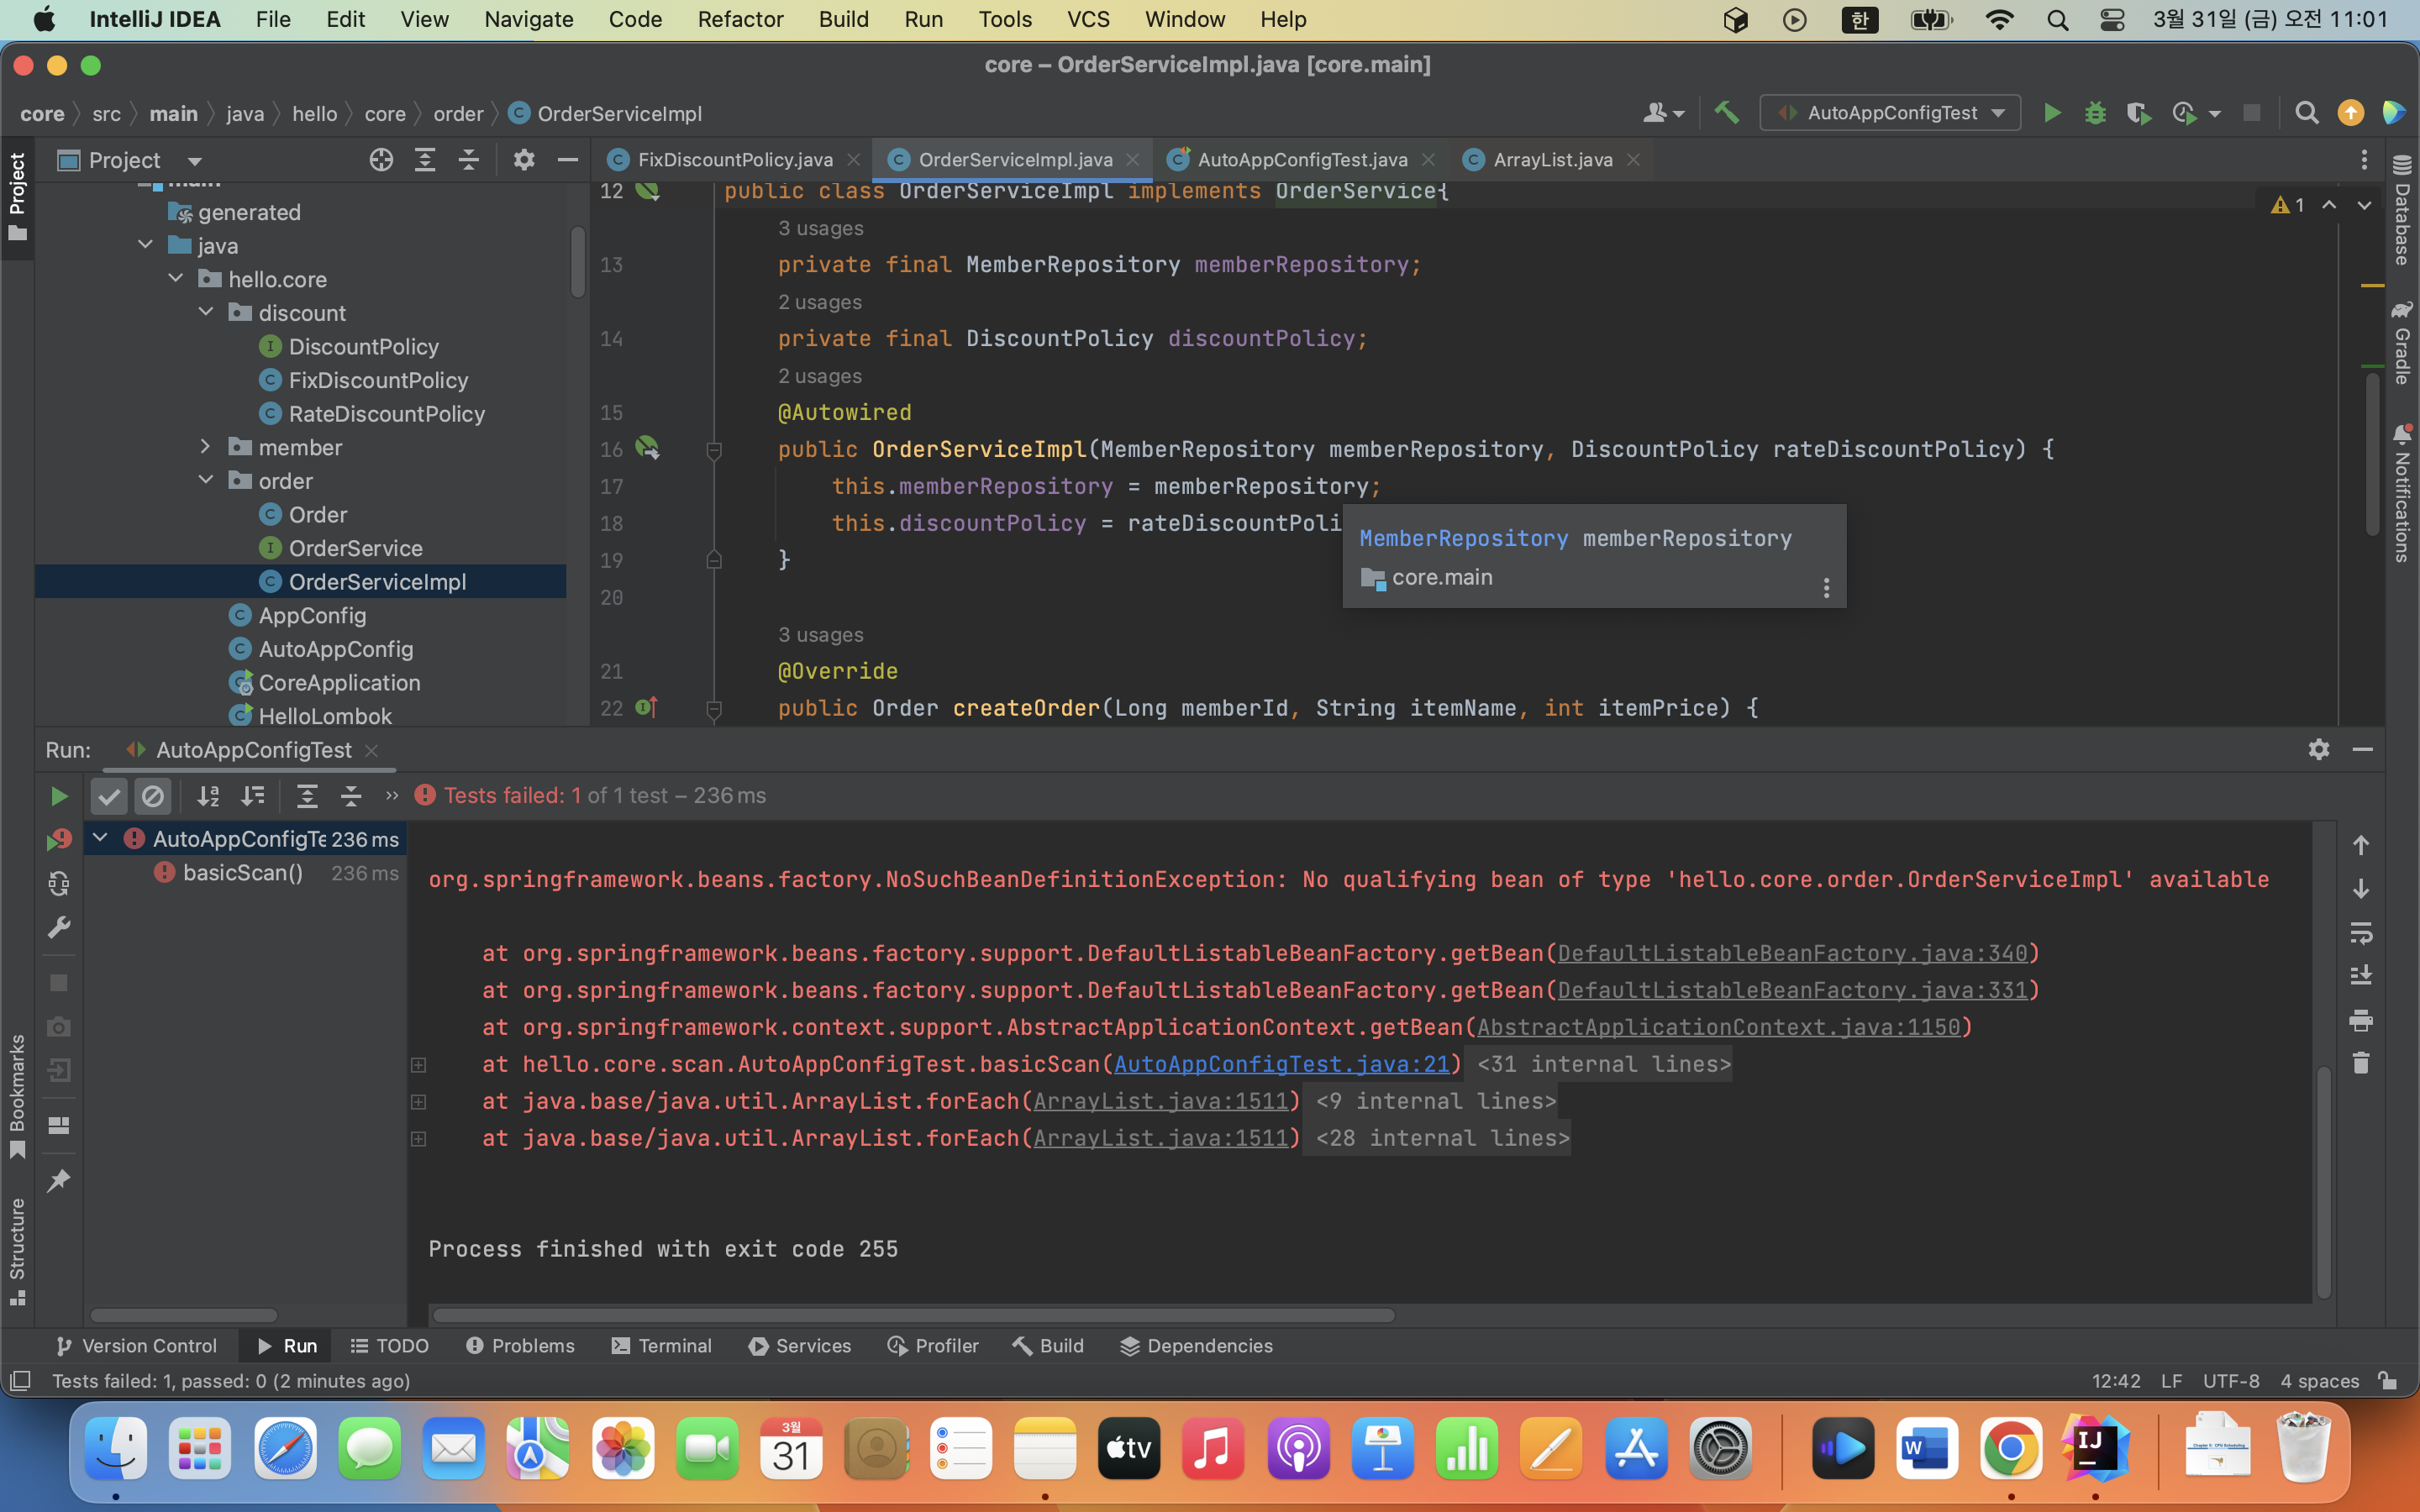Collapse the discount package
The width and height of the screenshot is (2420, 1512).
[x=206, y=312]
